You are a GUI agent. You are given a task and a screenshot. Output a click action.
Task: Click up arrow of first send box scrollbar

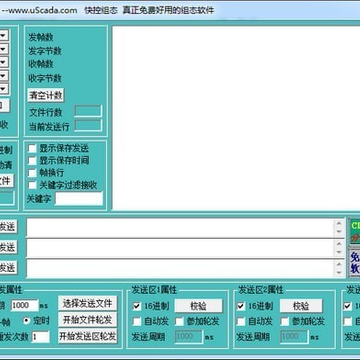click(x=339, y=223)
